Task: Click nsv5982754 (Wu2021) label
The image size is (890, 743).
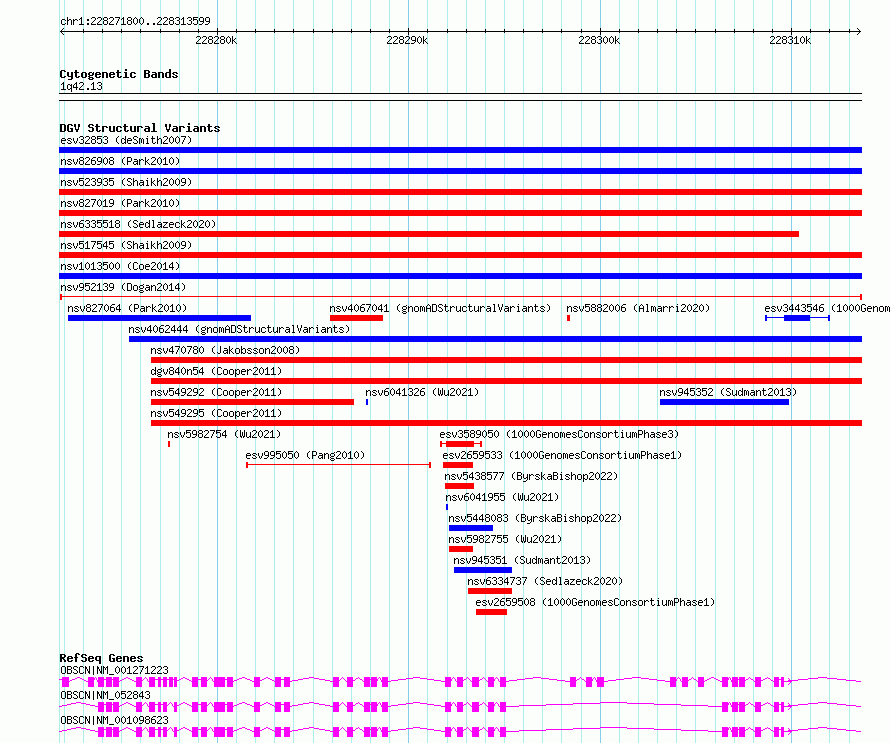Action: (x=224, y=434)
